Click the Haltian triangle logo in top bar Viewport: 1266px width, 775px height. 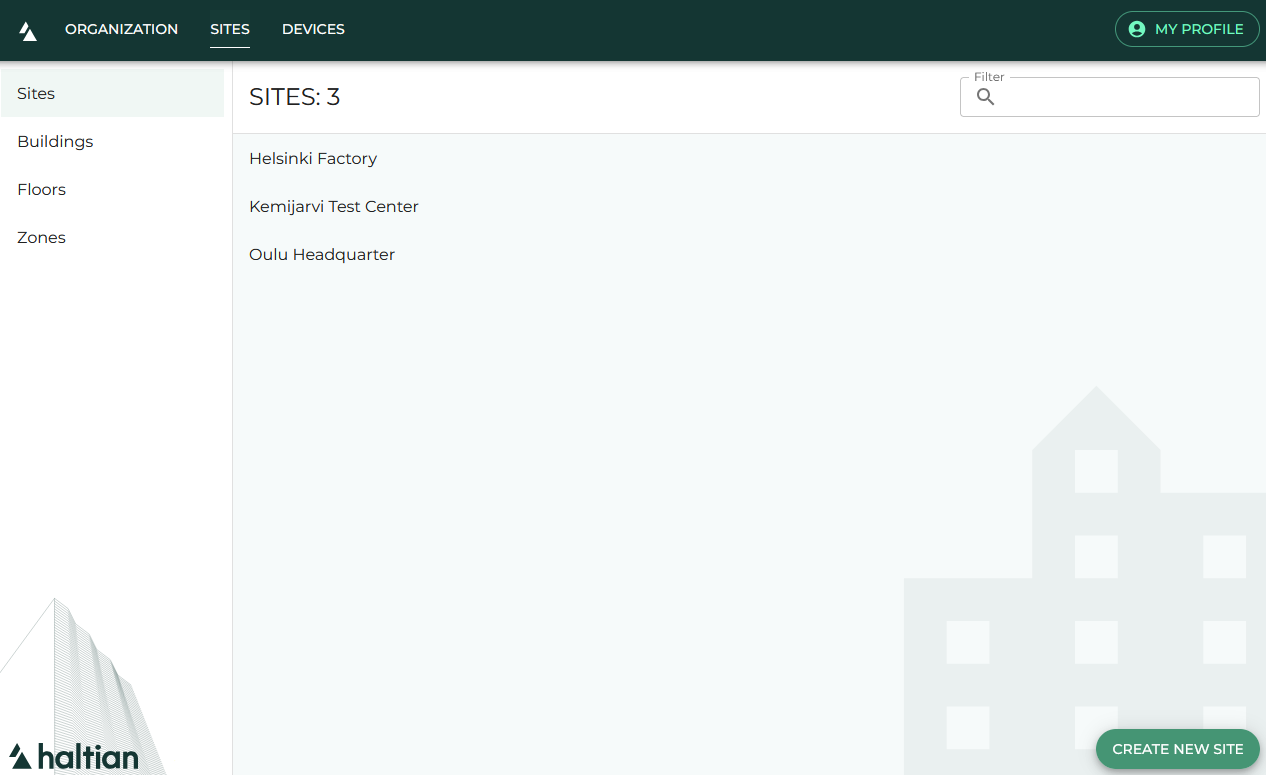28,30
